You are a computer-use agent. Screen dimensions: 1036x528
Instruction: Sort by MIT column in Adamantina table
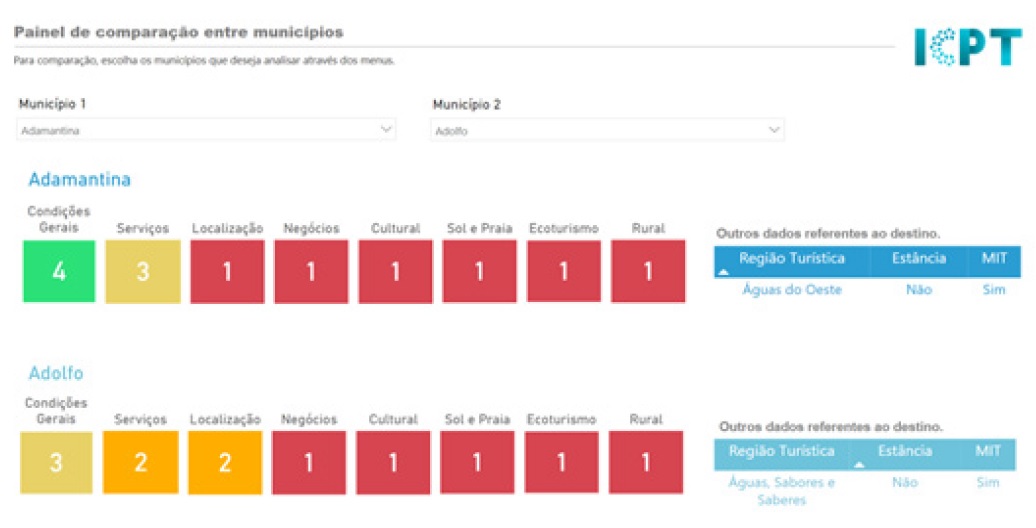click(x=992, y=259)
